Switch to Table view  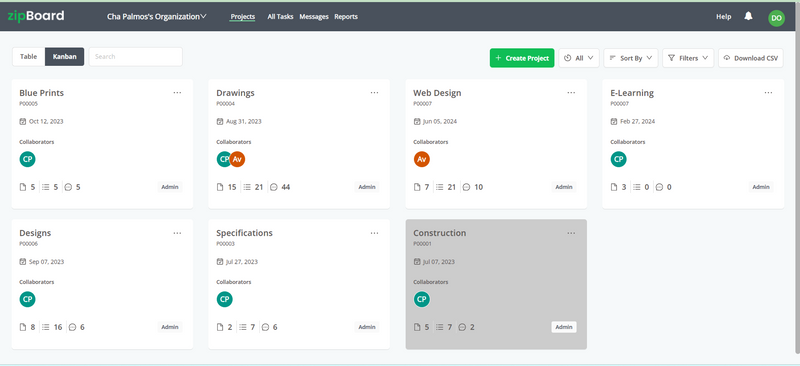click(x=29, y=57)
